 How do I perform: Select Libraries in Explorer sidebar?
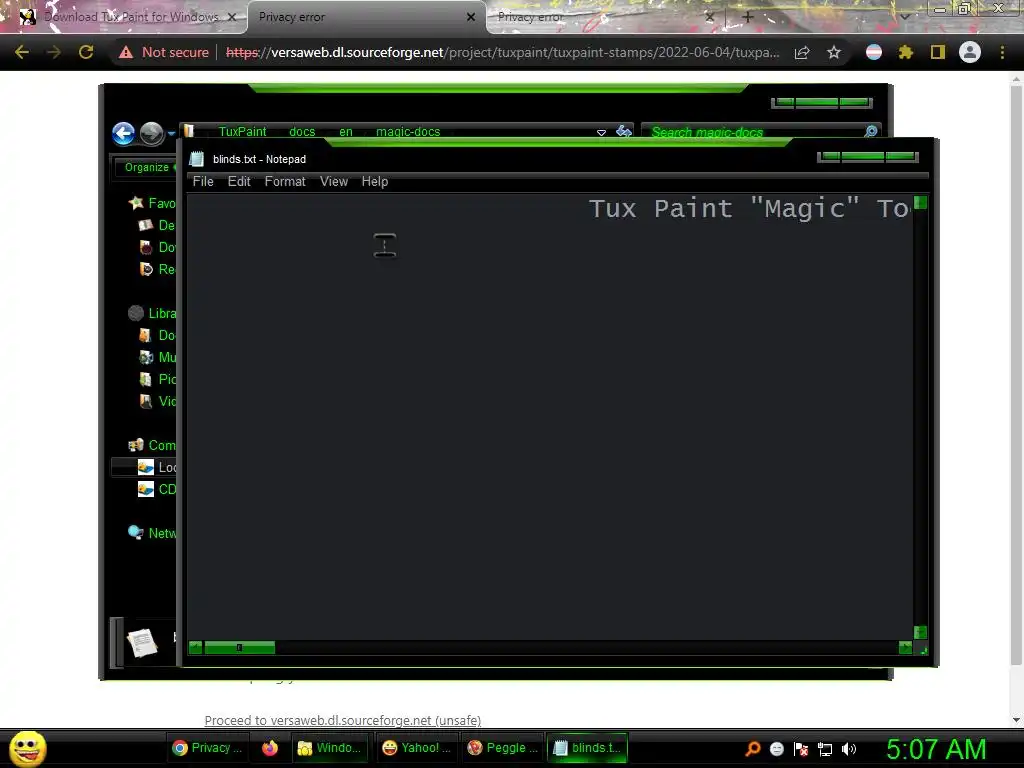coord(153,313)
